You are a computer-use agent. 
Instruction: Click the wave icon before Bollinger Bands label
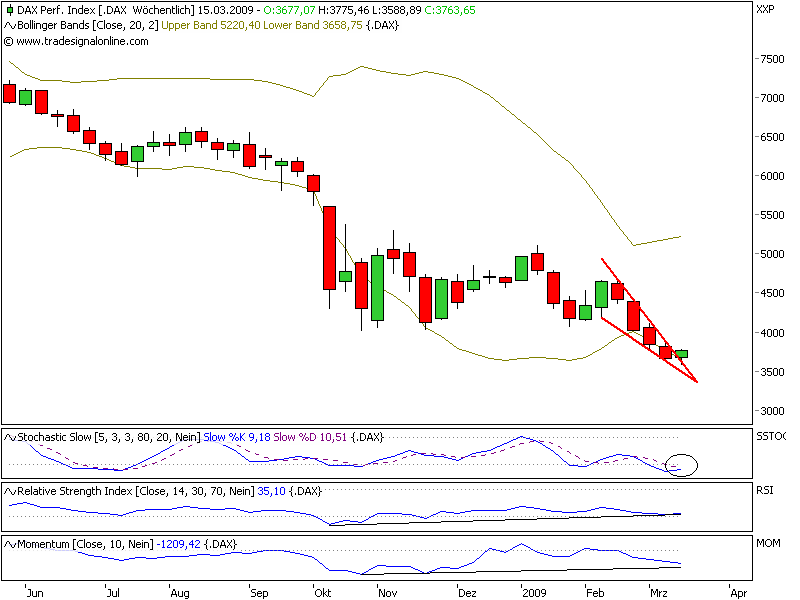[9, 27]
